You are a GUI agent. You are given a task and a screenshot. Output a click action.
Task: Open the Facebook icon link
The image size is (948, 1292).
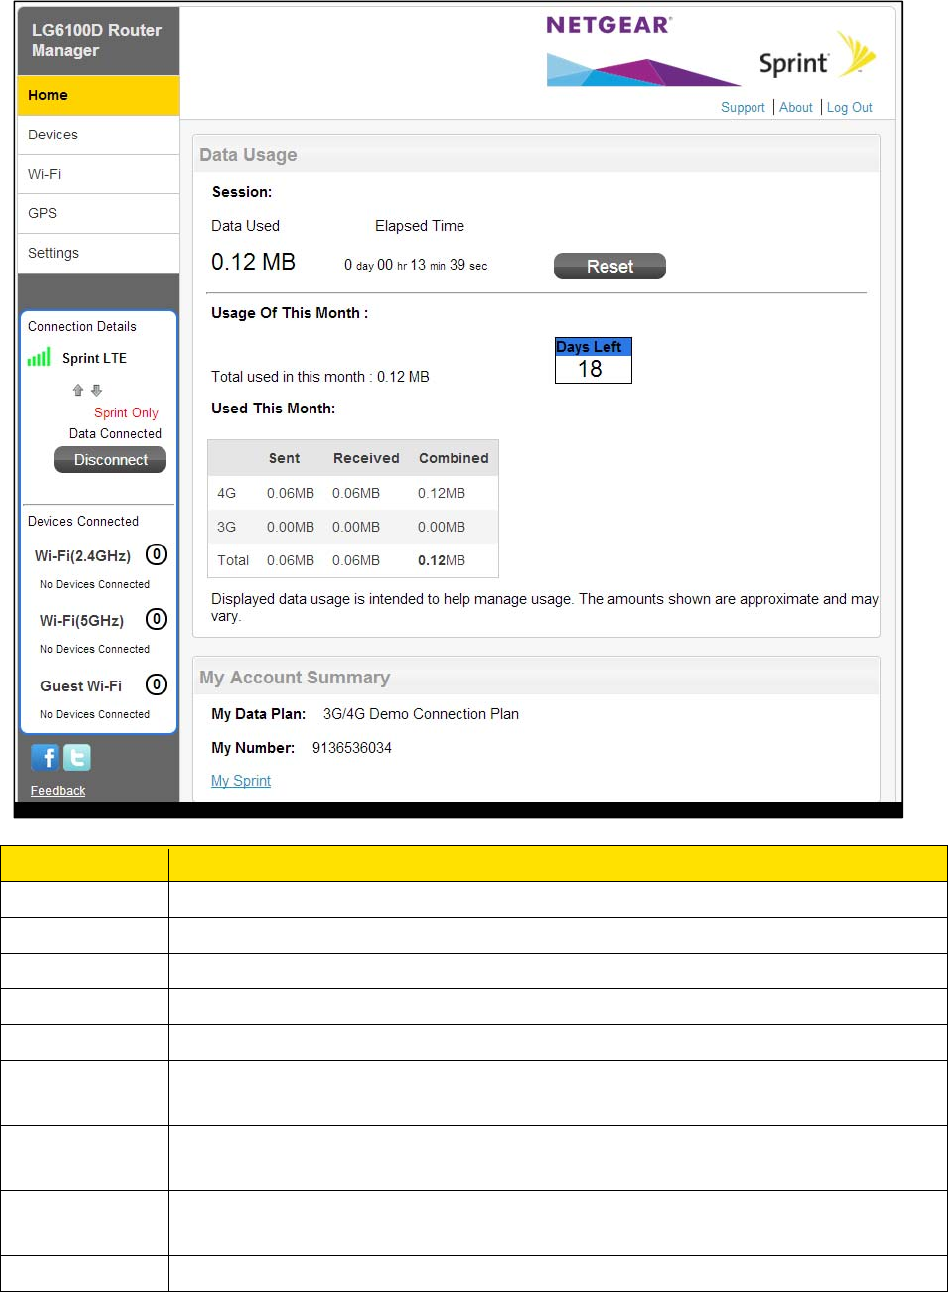(45, 758)
